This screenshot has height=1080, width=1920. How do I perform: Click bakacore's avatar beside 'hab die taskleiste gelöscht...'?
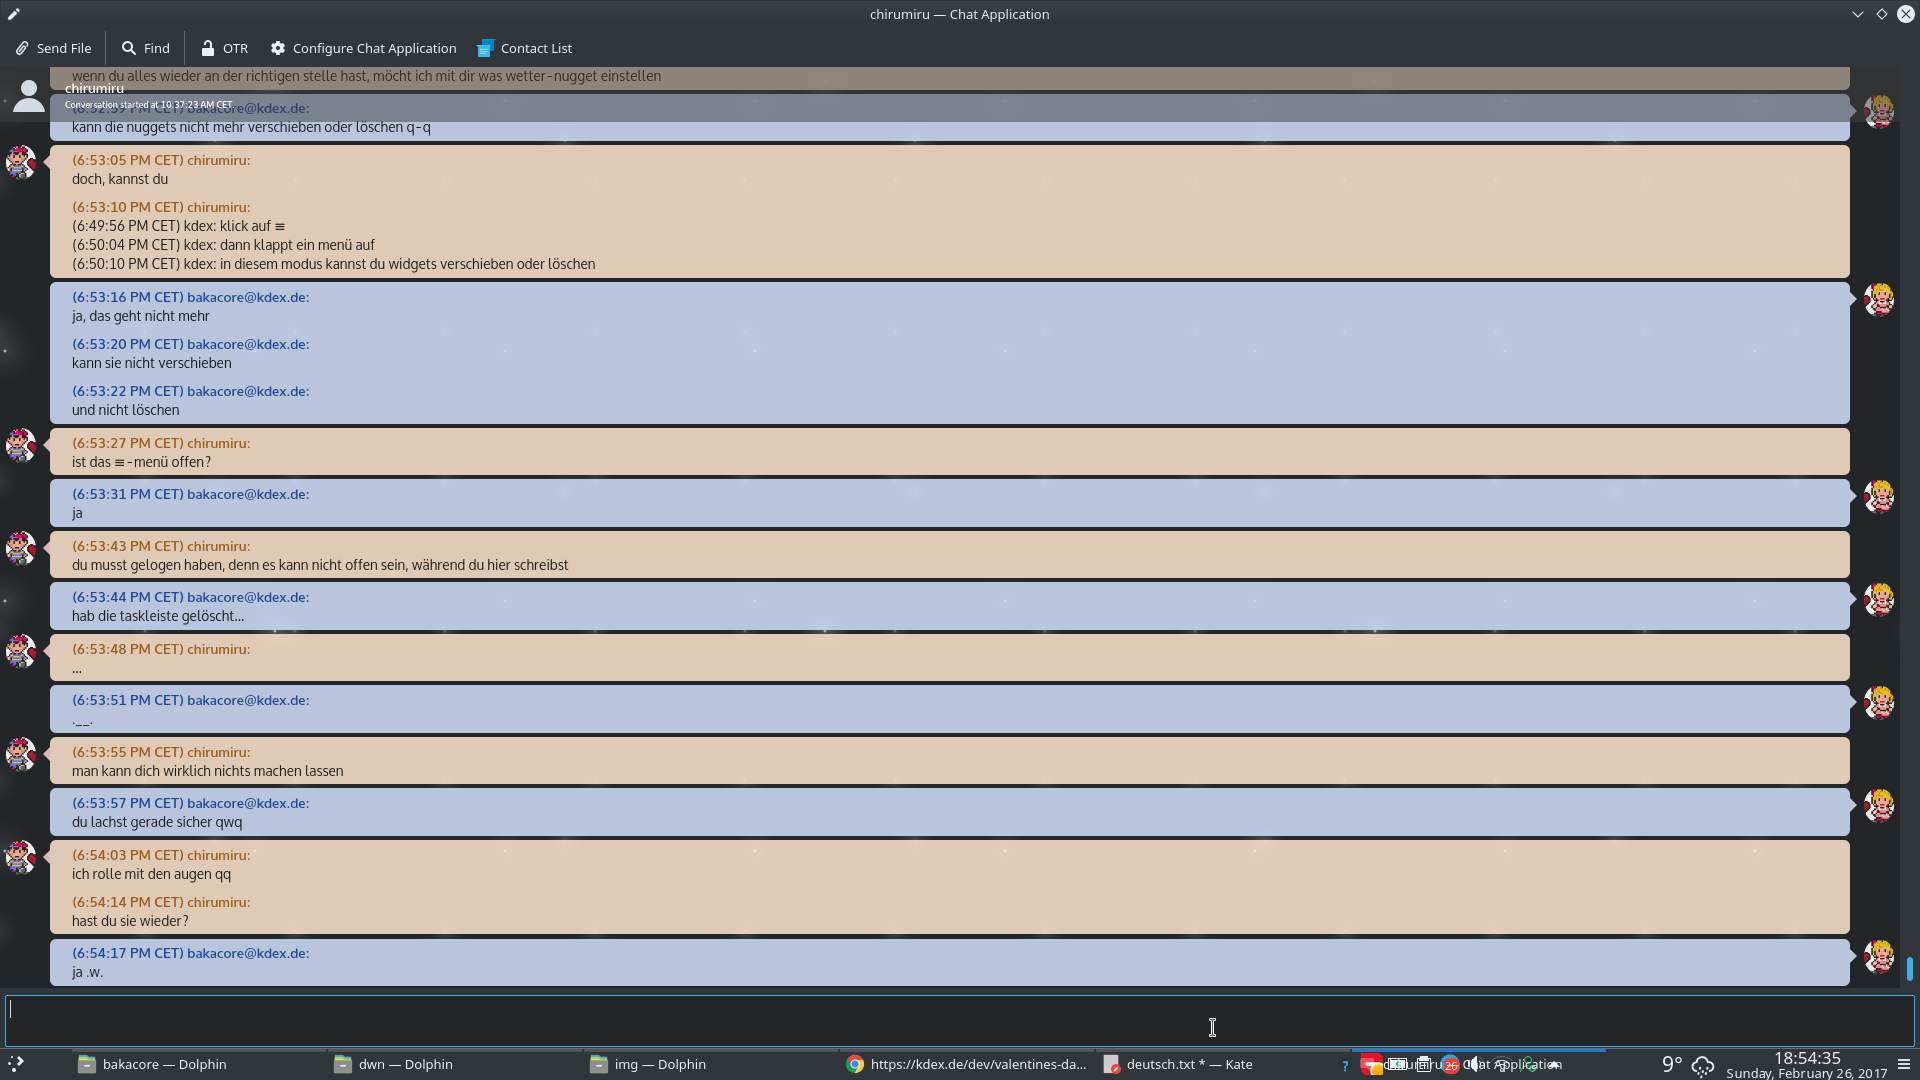click(x=1879, y=599)
